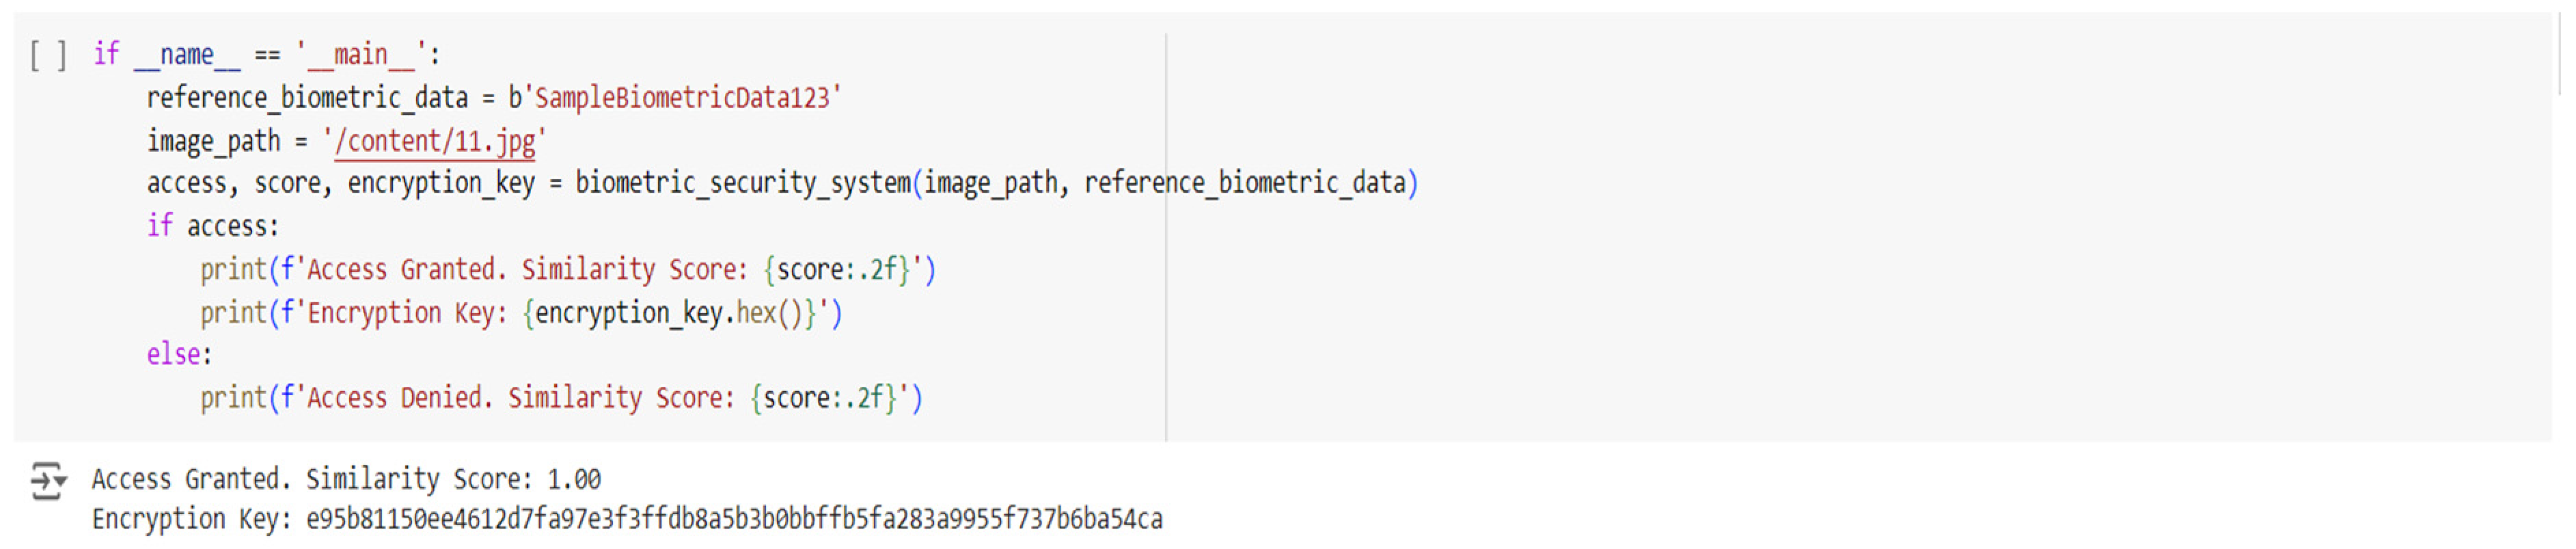Click the output line 'Access Granted. Similarity Score'

pyautogui.click(x=346, y=480)
